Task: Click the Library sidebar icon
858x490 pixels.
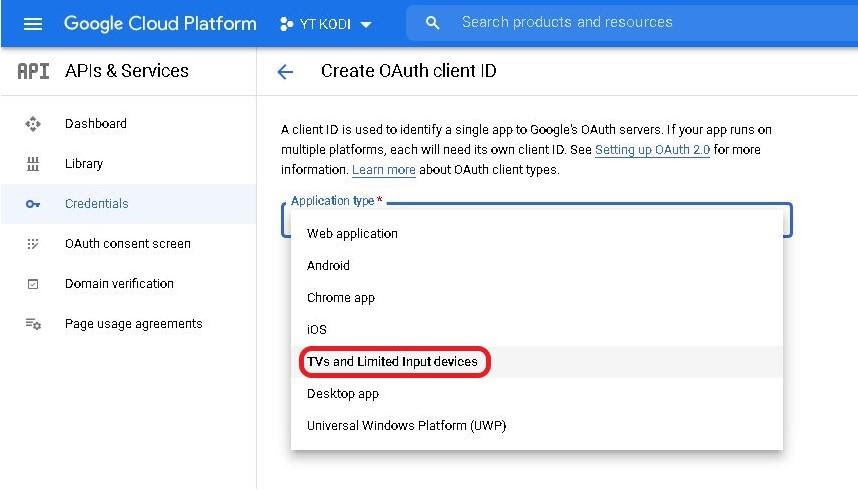Action: click(33, 164)
